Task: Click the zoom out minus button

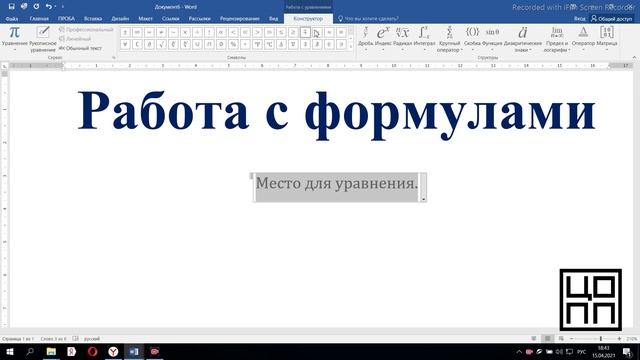Action: coord(571,339)
